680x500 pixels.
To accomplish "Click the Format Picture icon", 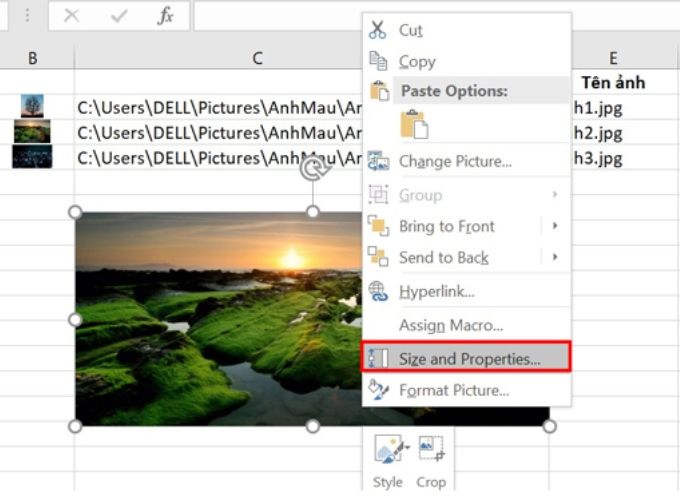I will [x=378, y=390].
